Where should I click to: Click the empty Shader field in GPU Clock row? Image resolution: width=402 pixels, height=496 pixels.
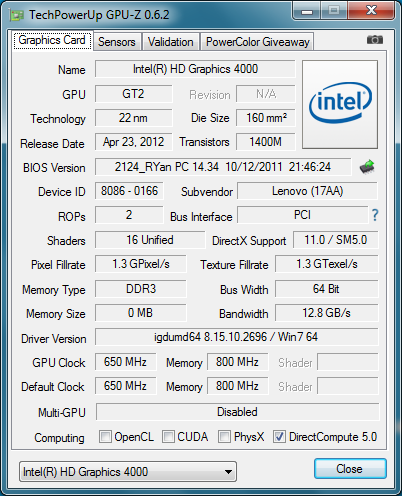pyautogui.click(x=348, y=362)
